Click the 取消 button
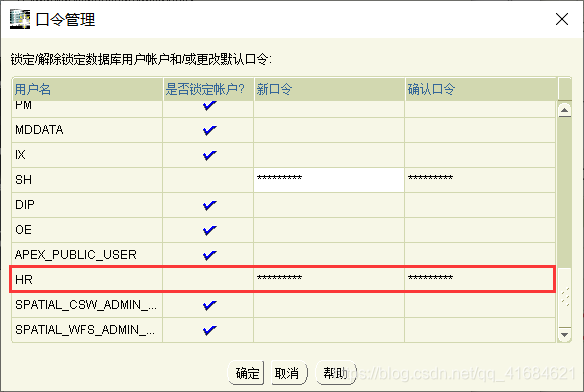The width and height of the screenshot is (584, 392). click(x=289, y=373)
